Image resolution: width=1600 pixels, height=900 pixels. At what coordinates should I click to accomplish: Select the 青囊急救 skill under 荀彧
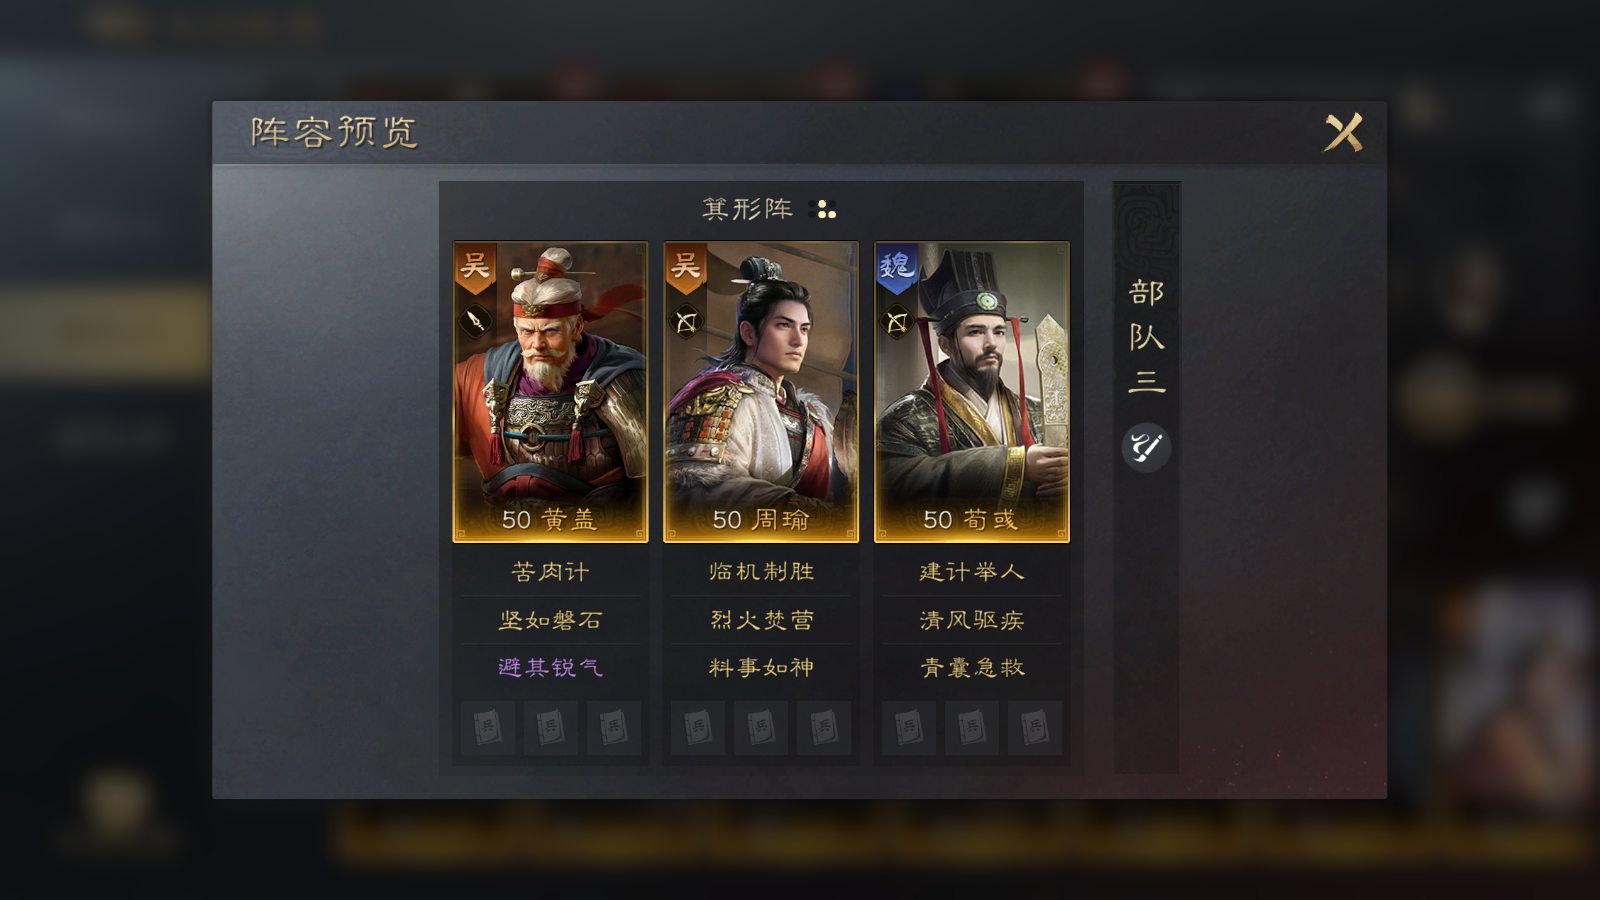972,667
